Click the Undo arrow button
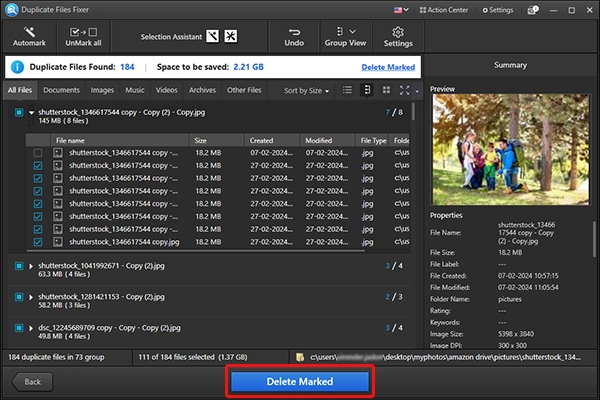 294,37
